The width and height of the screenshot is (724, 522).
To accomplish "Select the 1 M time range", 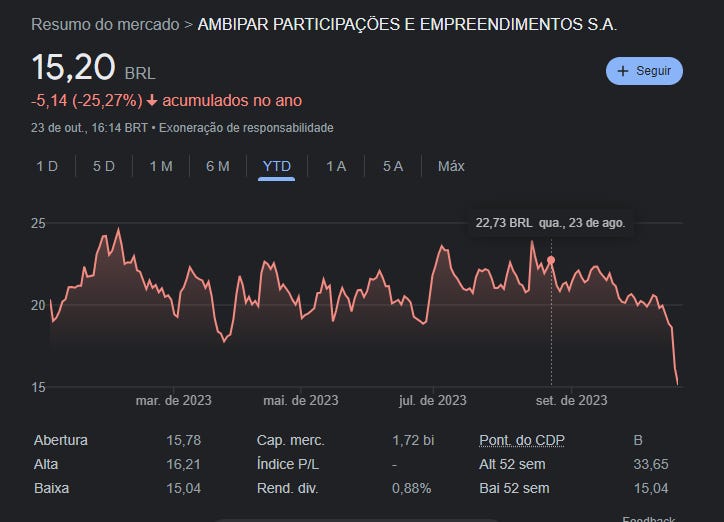I will [161, 166].
